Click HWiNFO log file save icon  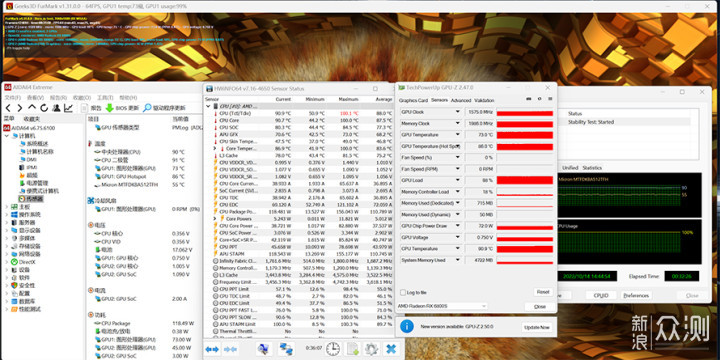click(353, 349)
